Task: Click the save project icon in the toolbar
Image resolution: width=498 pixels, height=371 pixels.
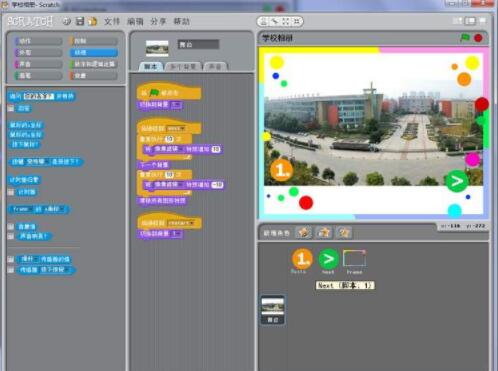Action: click(x=80, y=21)
